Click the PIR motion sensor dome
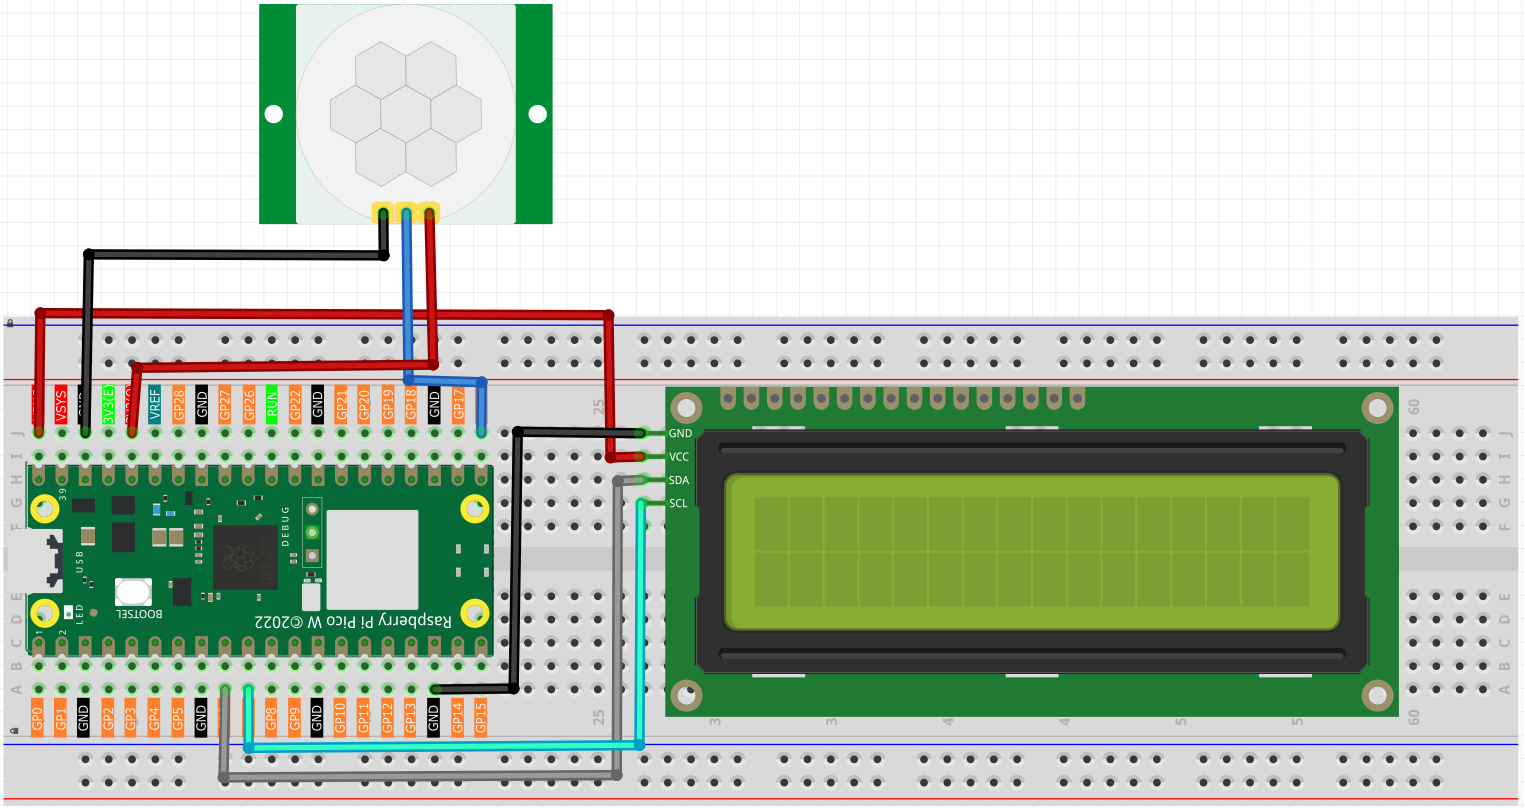This screenshot has height=808, width=1525. (406, 113)
